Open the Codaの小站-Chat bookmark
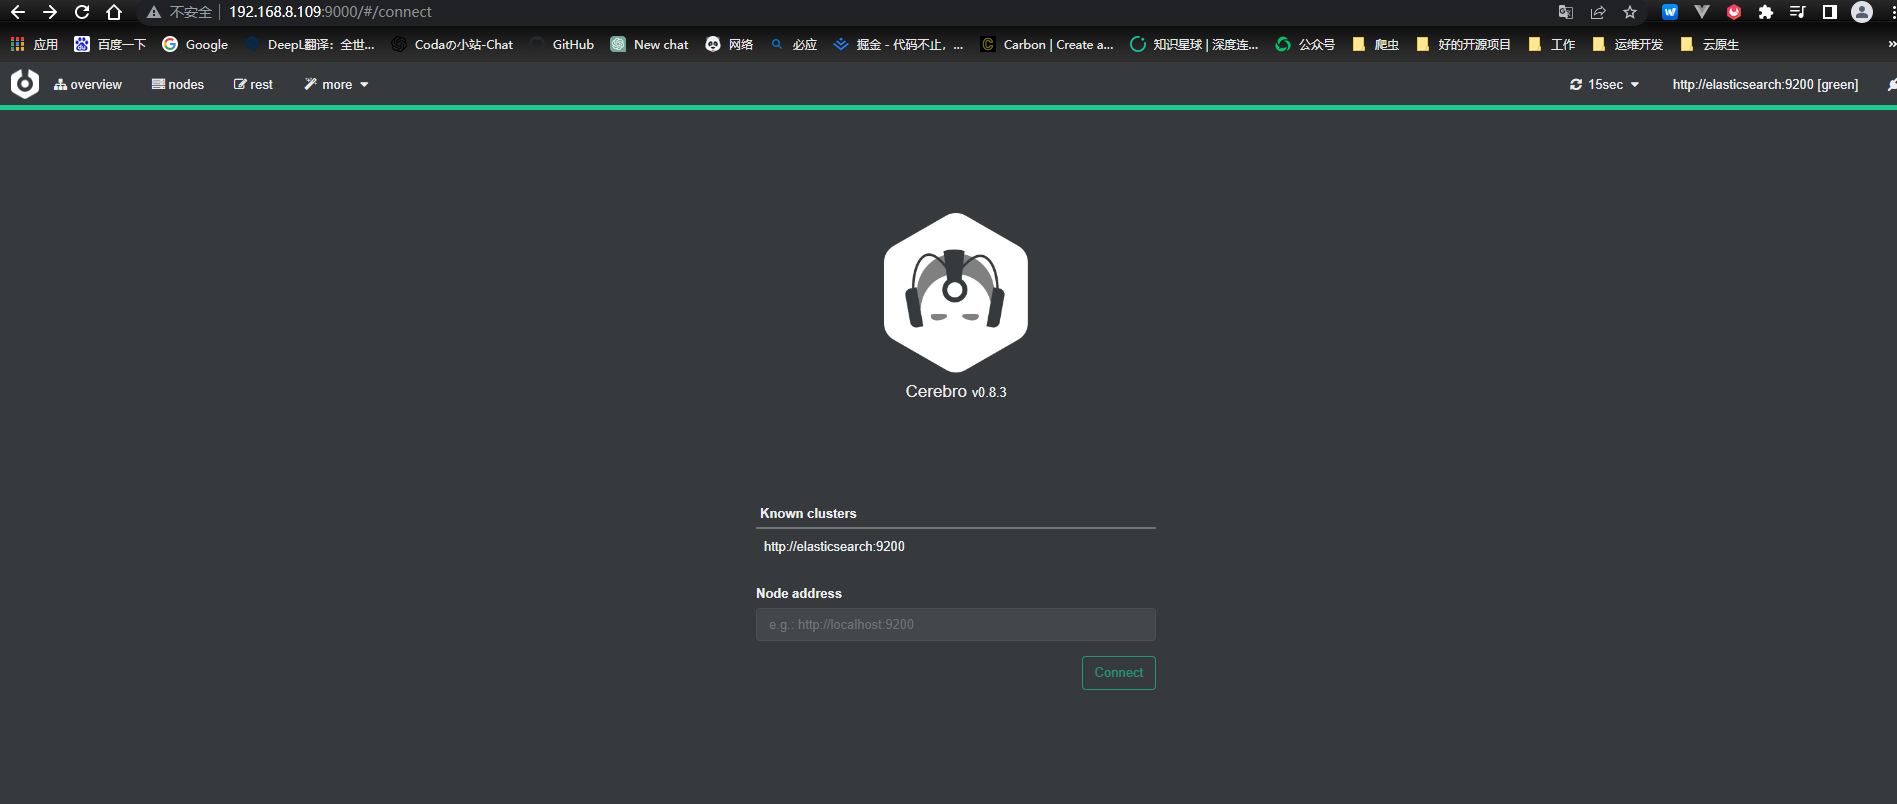The width and height of the screenshot is (1897, 804). pyautogui.click(x=452, y=44)
